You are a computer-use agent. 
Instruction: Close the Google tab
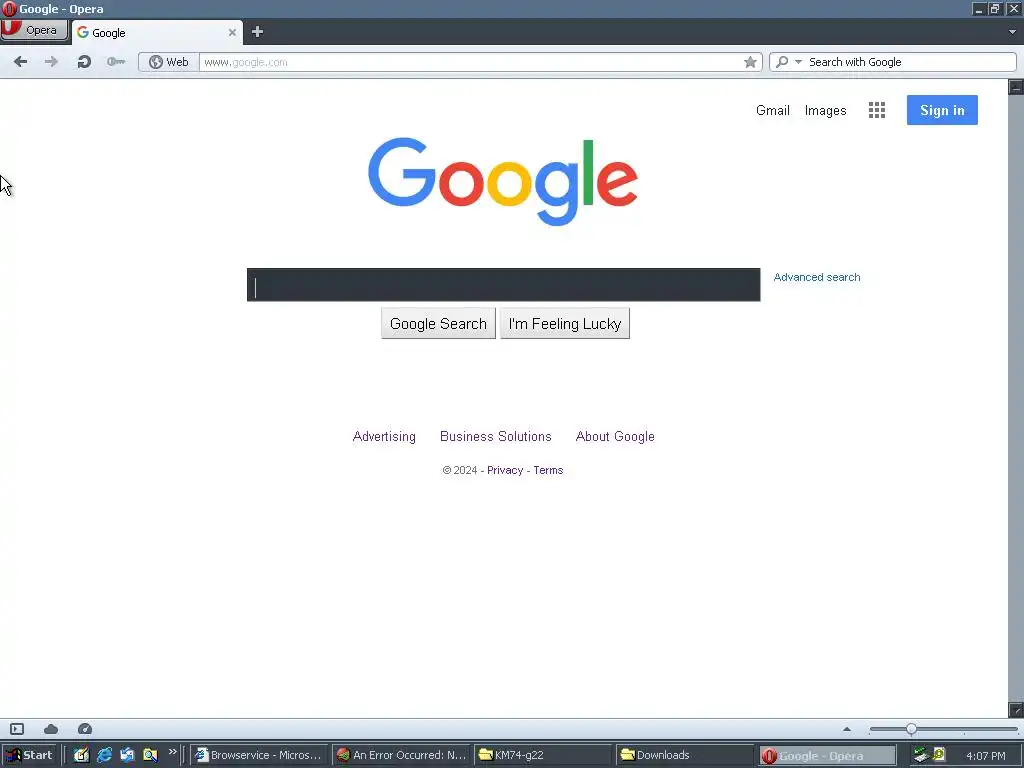click(x=232, y=32)
